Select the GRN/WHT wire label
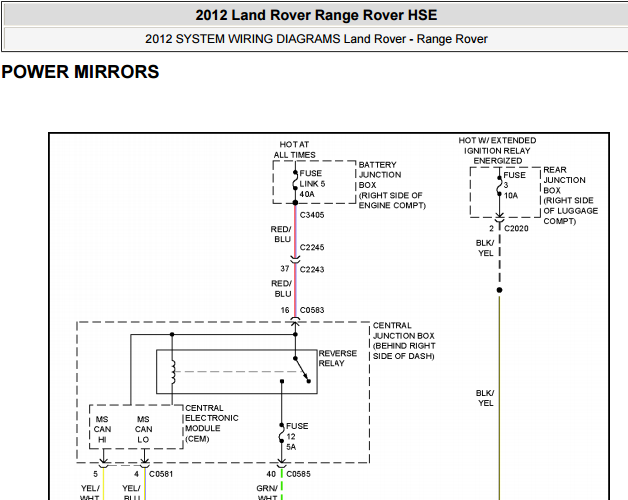This screenshot has width=628, height=500. coord(267,493)
